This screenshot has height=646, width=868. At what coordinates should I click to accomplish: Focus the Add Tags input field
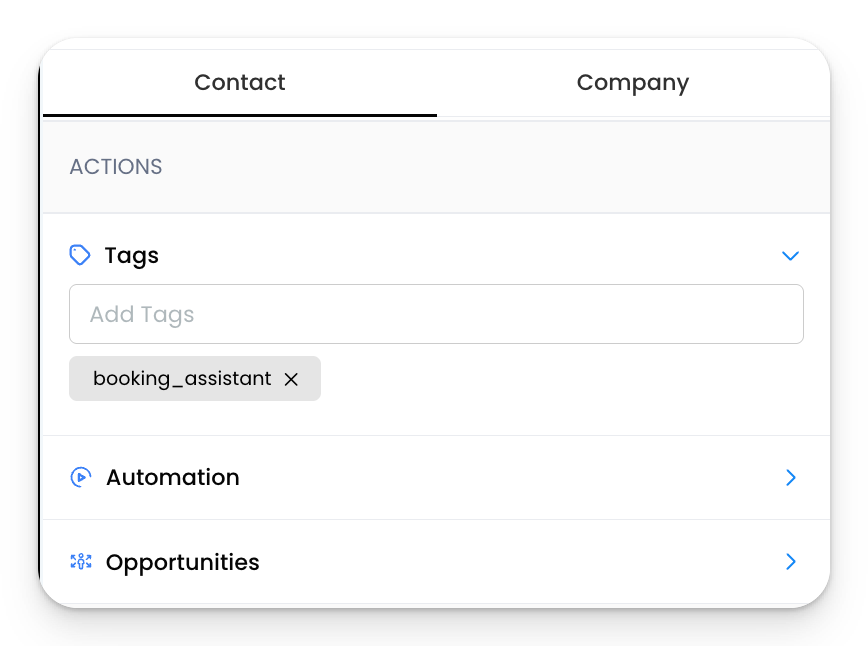click(x=435, y=314)
